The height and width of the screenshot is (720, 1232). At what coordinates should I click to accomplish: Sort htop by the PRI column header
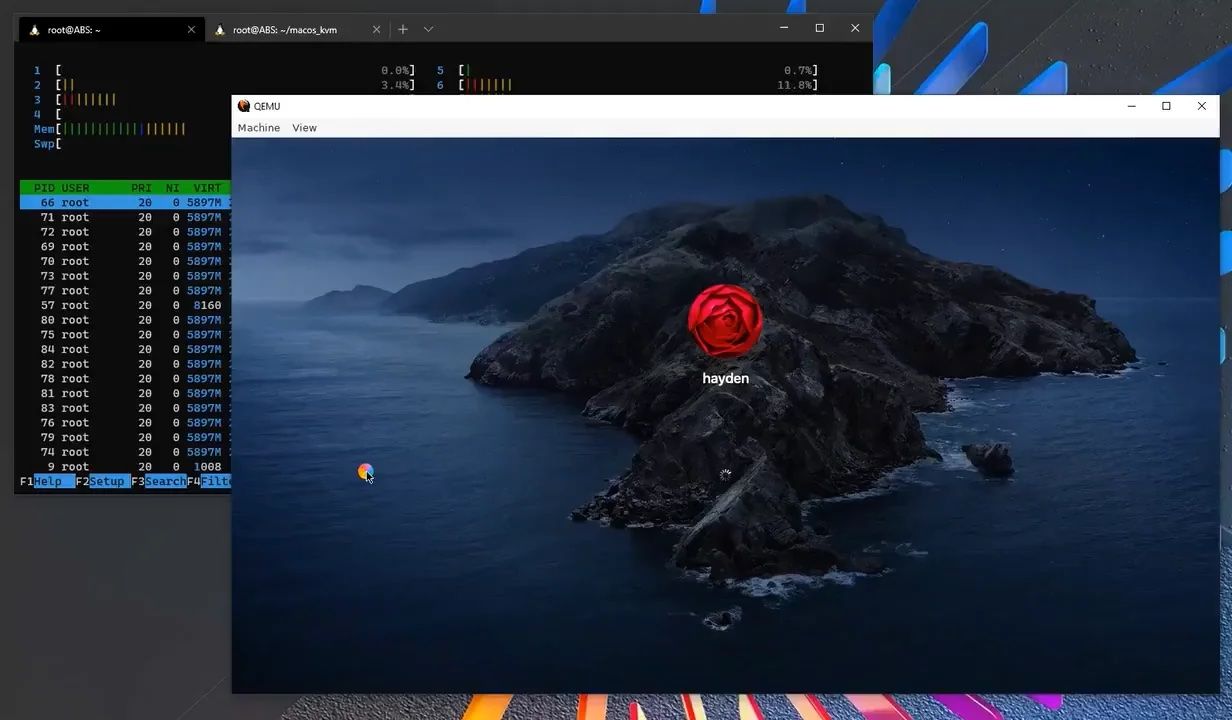coord(141,188)
